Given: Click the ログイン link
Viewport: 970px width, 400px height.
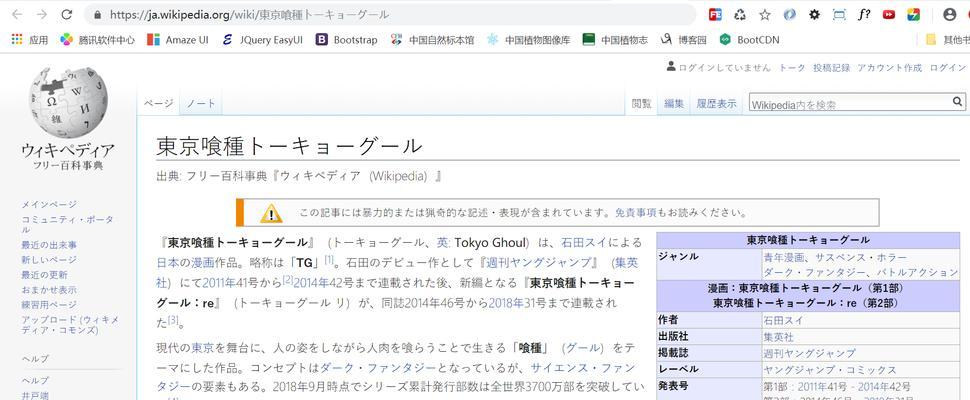Looking at the screenshot, I should click(948, 68).
